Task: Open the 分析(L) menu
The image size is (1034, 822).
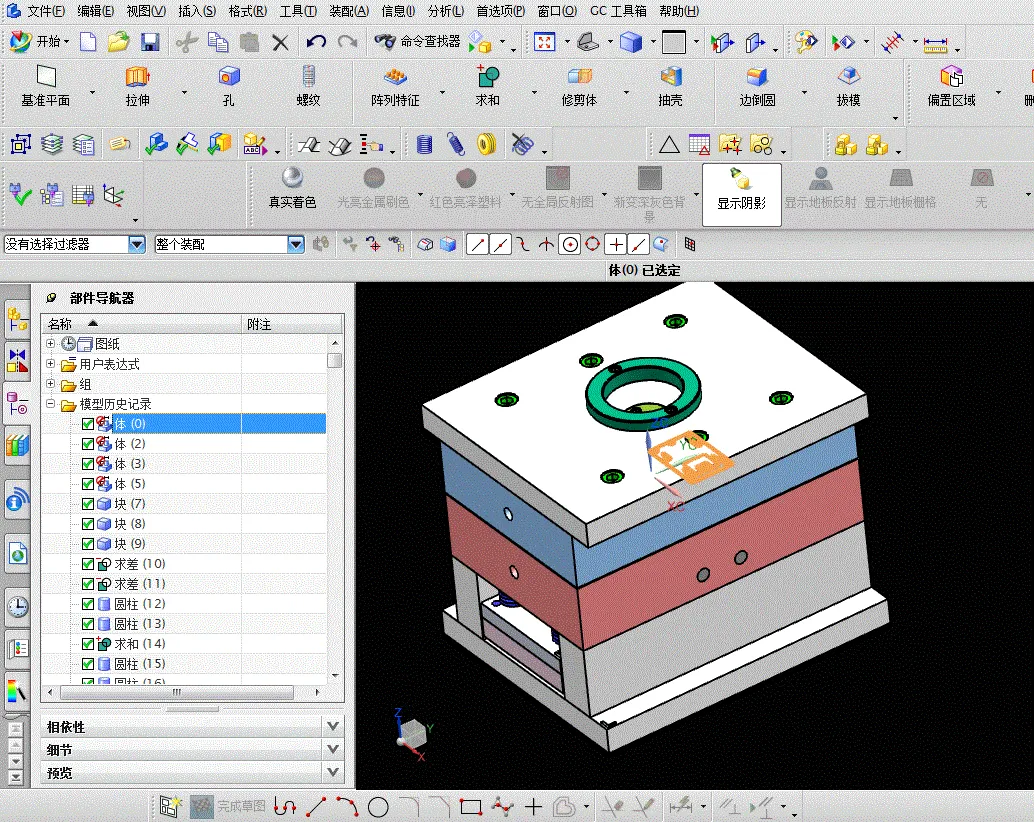Action: coord(446,11)
